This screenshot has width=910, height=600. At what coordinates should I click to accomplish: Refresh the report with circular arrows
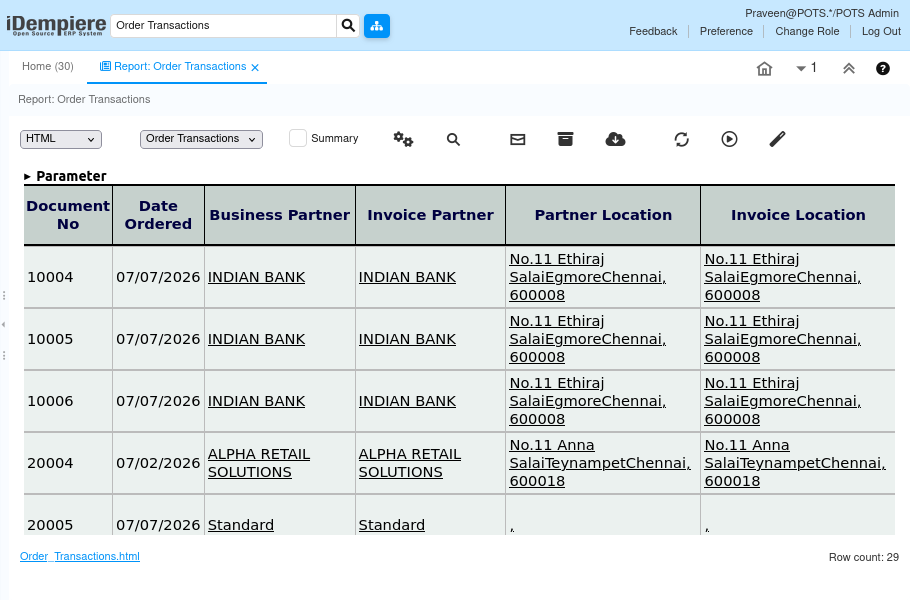pyautogui.click(x=681, y=139)
